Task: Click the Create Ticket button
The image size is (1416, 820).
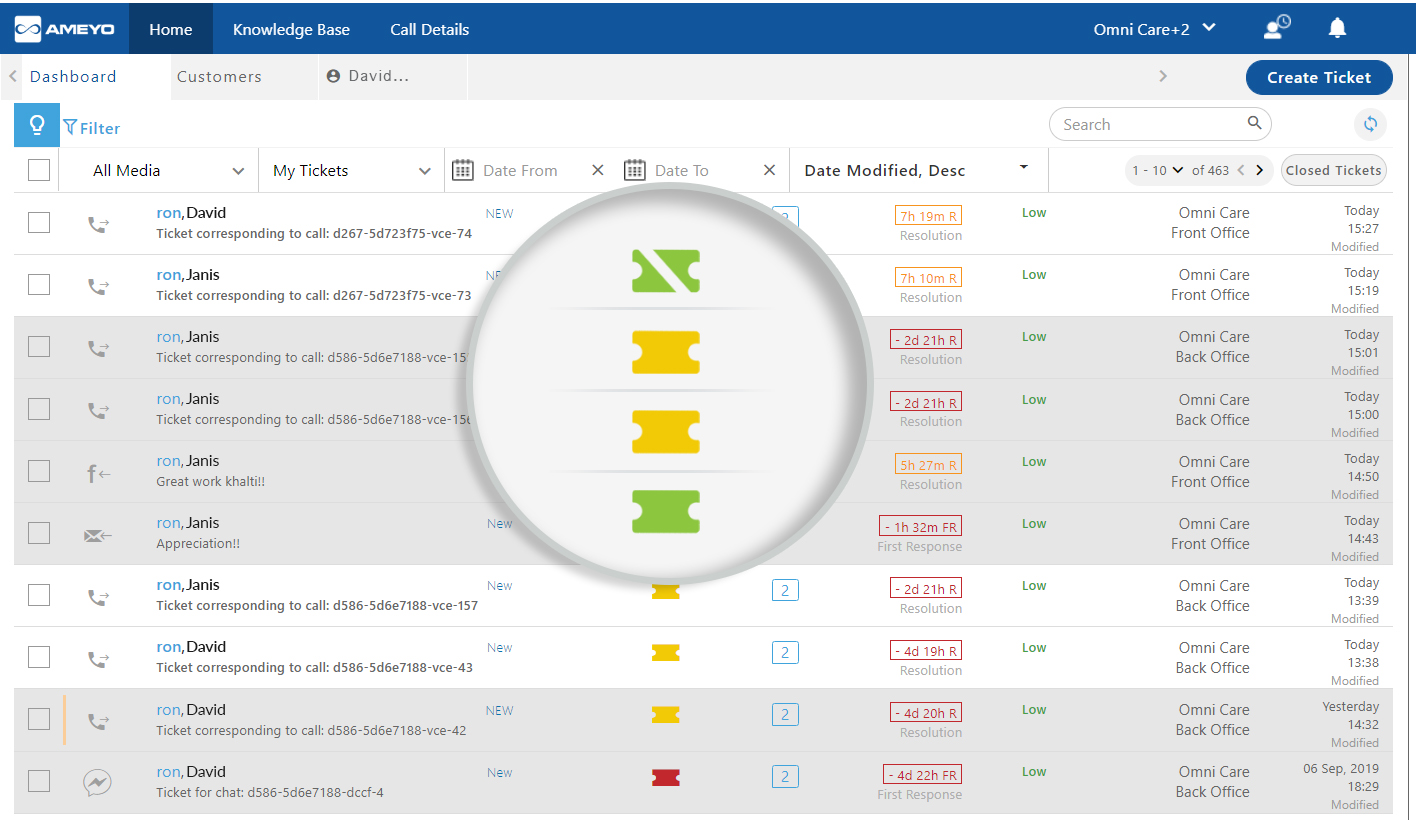Action: [1319, 77]
